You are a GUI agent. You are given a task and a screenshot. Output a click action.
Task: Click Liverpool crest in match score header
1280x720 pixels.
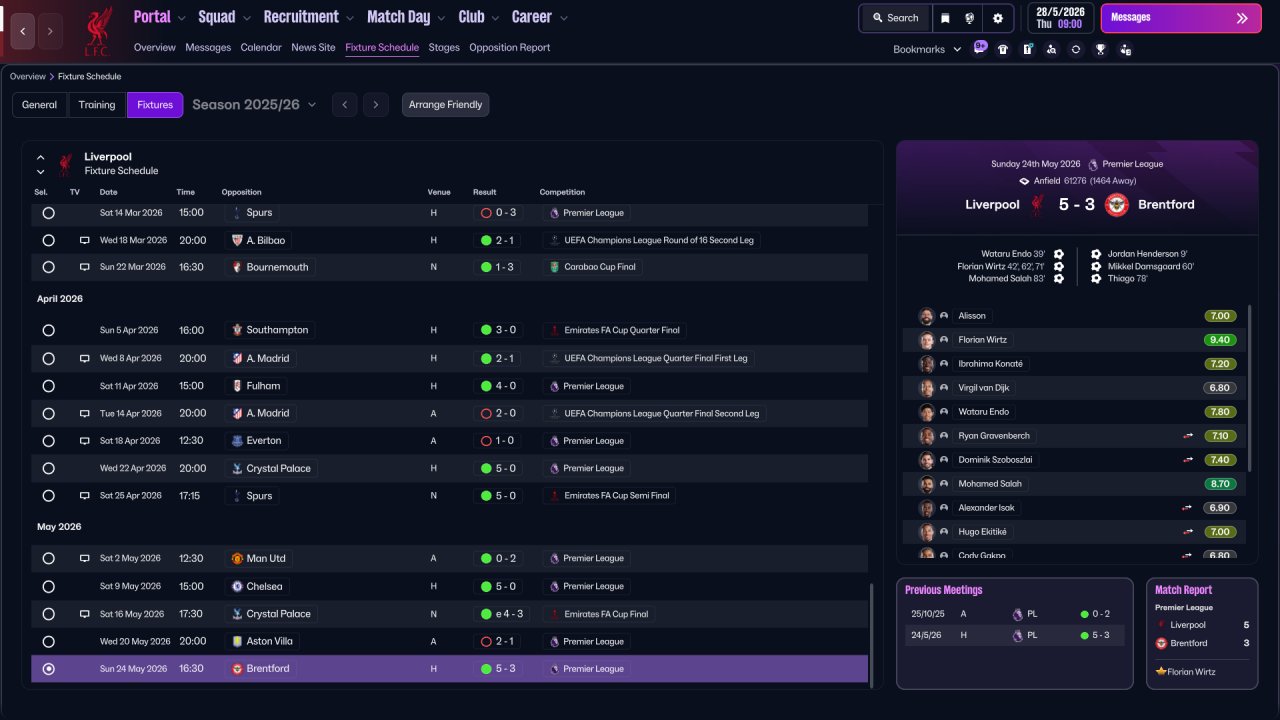pos(1037,205)
